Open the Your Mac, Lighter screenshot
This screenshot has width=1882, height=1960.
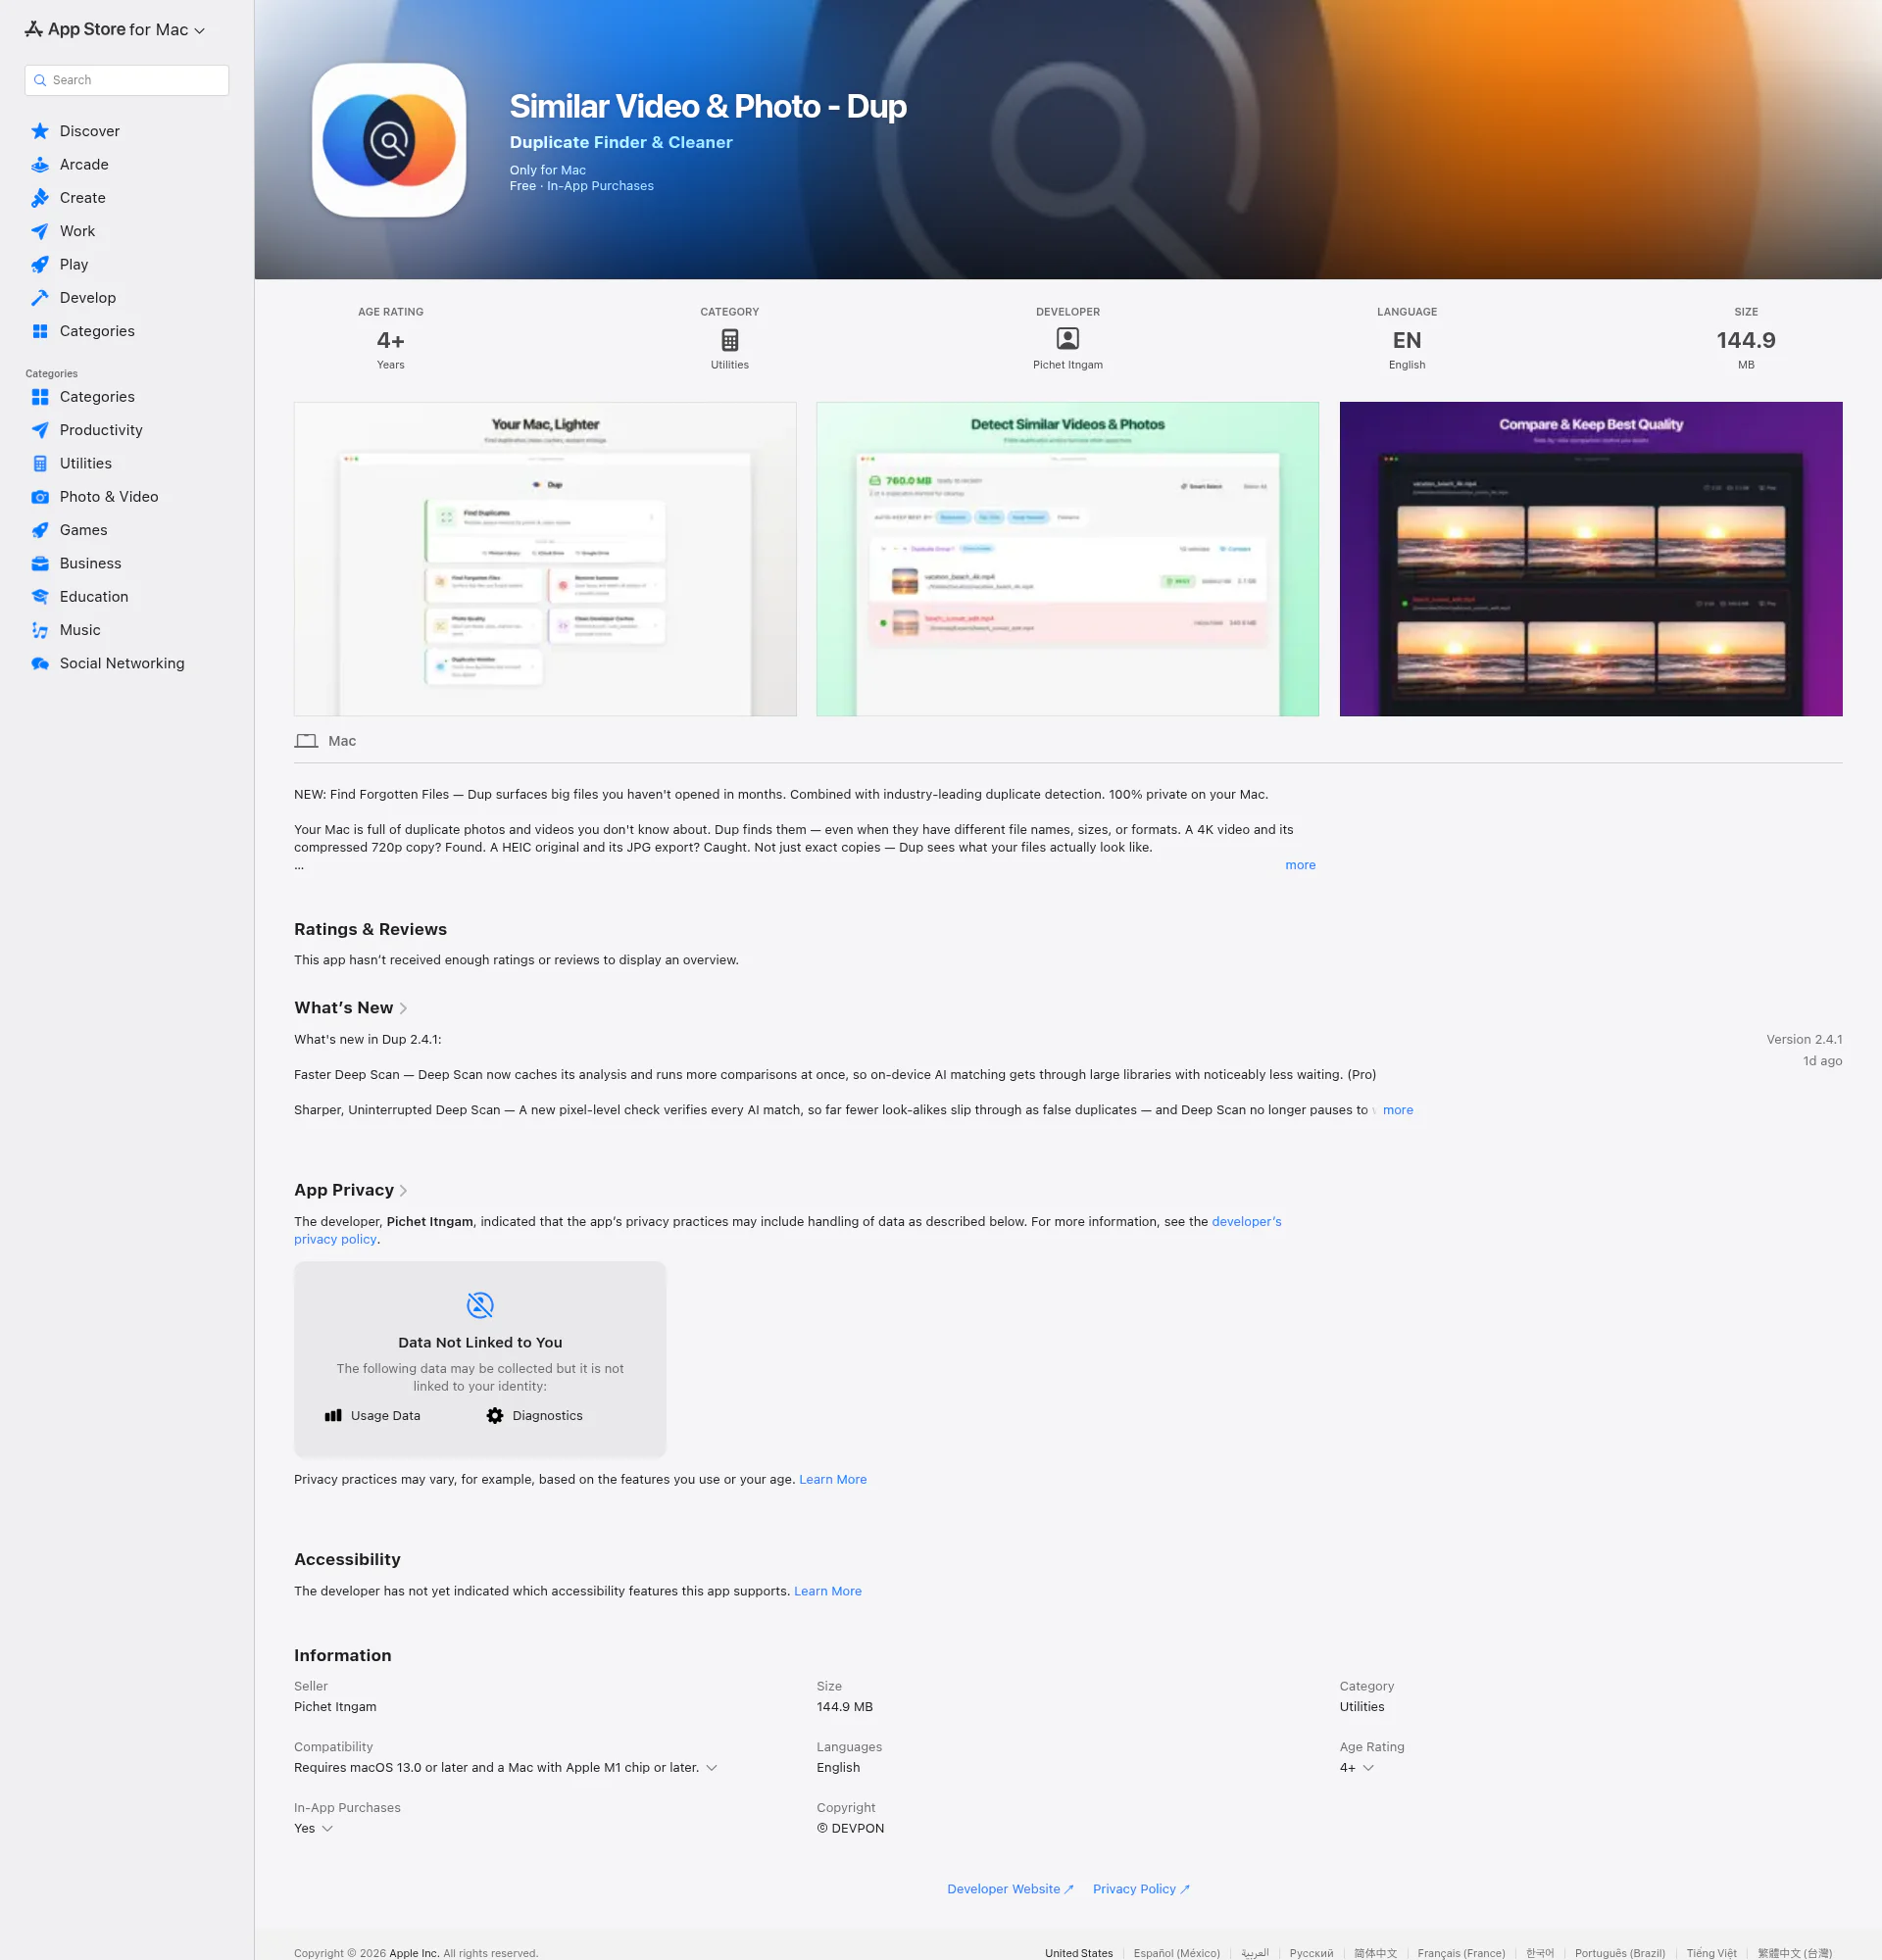tap(545, 559)
